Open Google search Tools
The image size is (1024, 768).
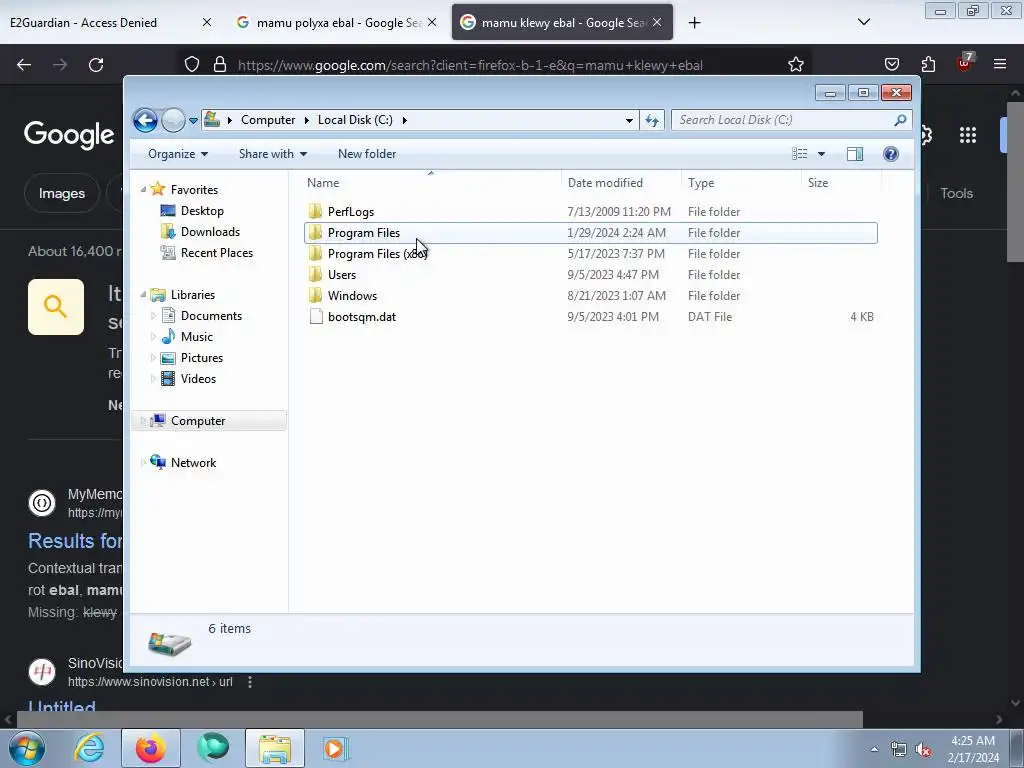(956, 194)
